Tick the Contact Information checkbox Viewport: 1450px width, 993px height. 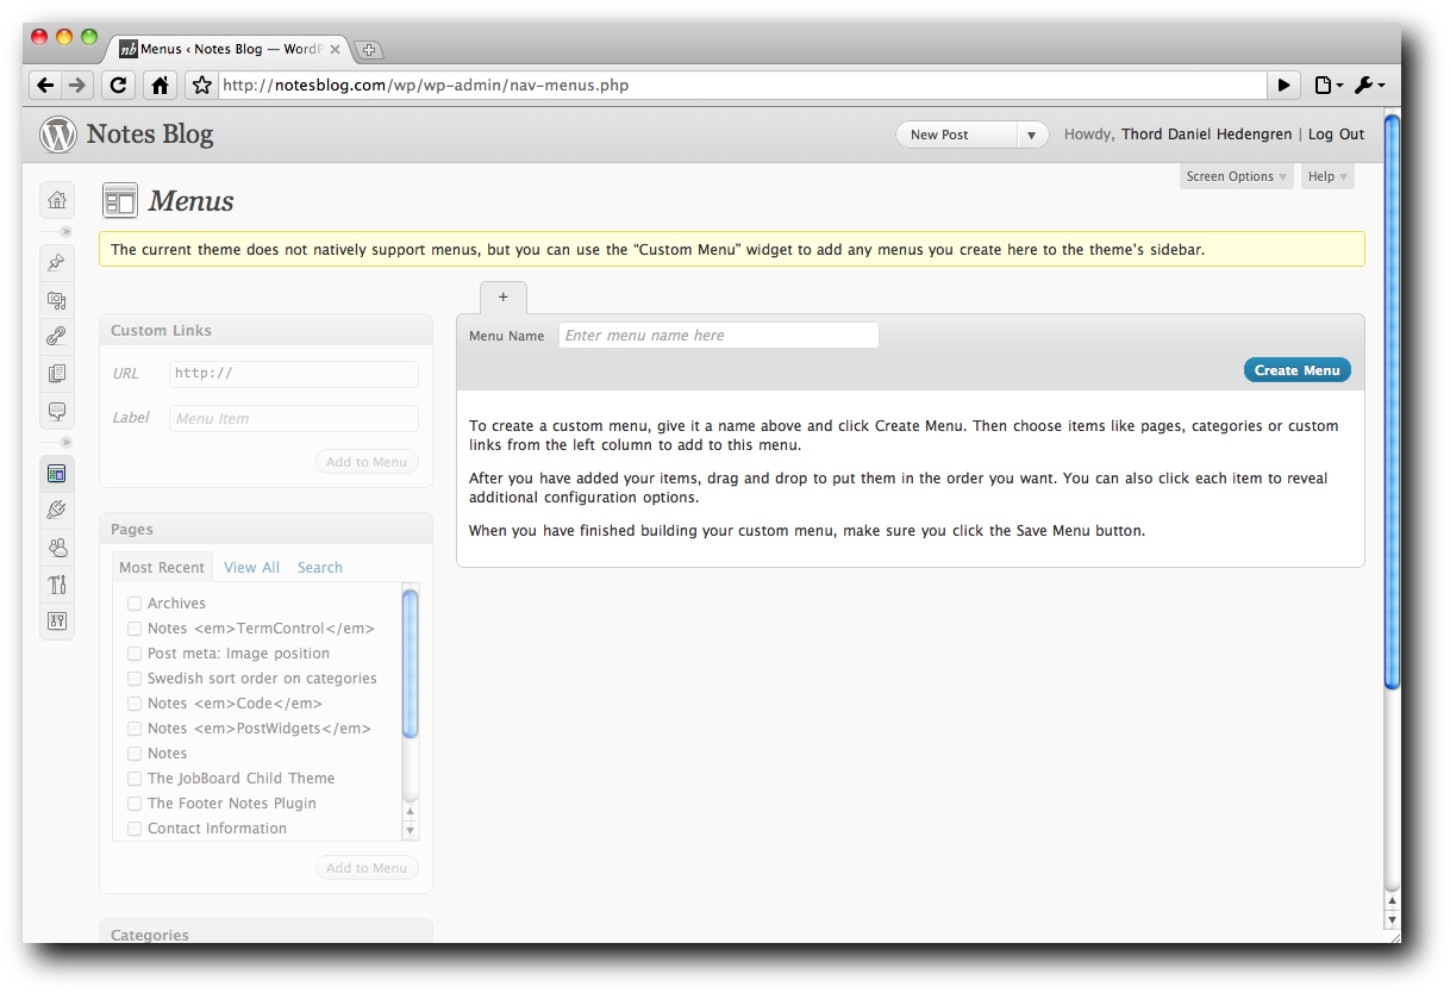pyautogui.click(x=134, y=828)
